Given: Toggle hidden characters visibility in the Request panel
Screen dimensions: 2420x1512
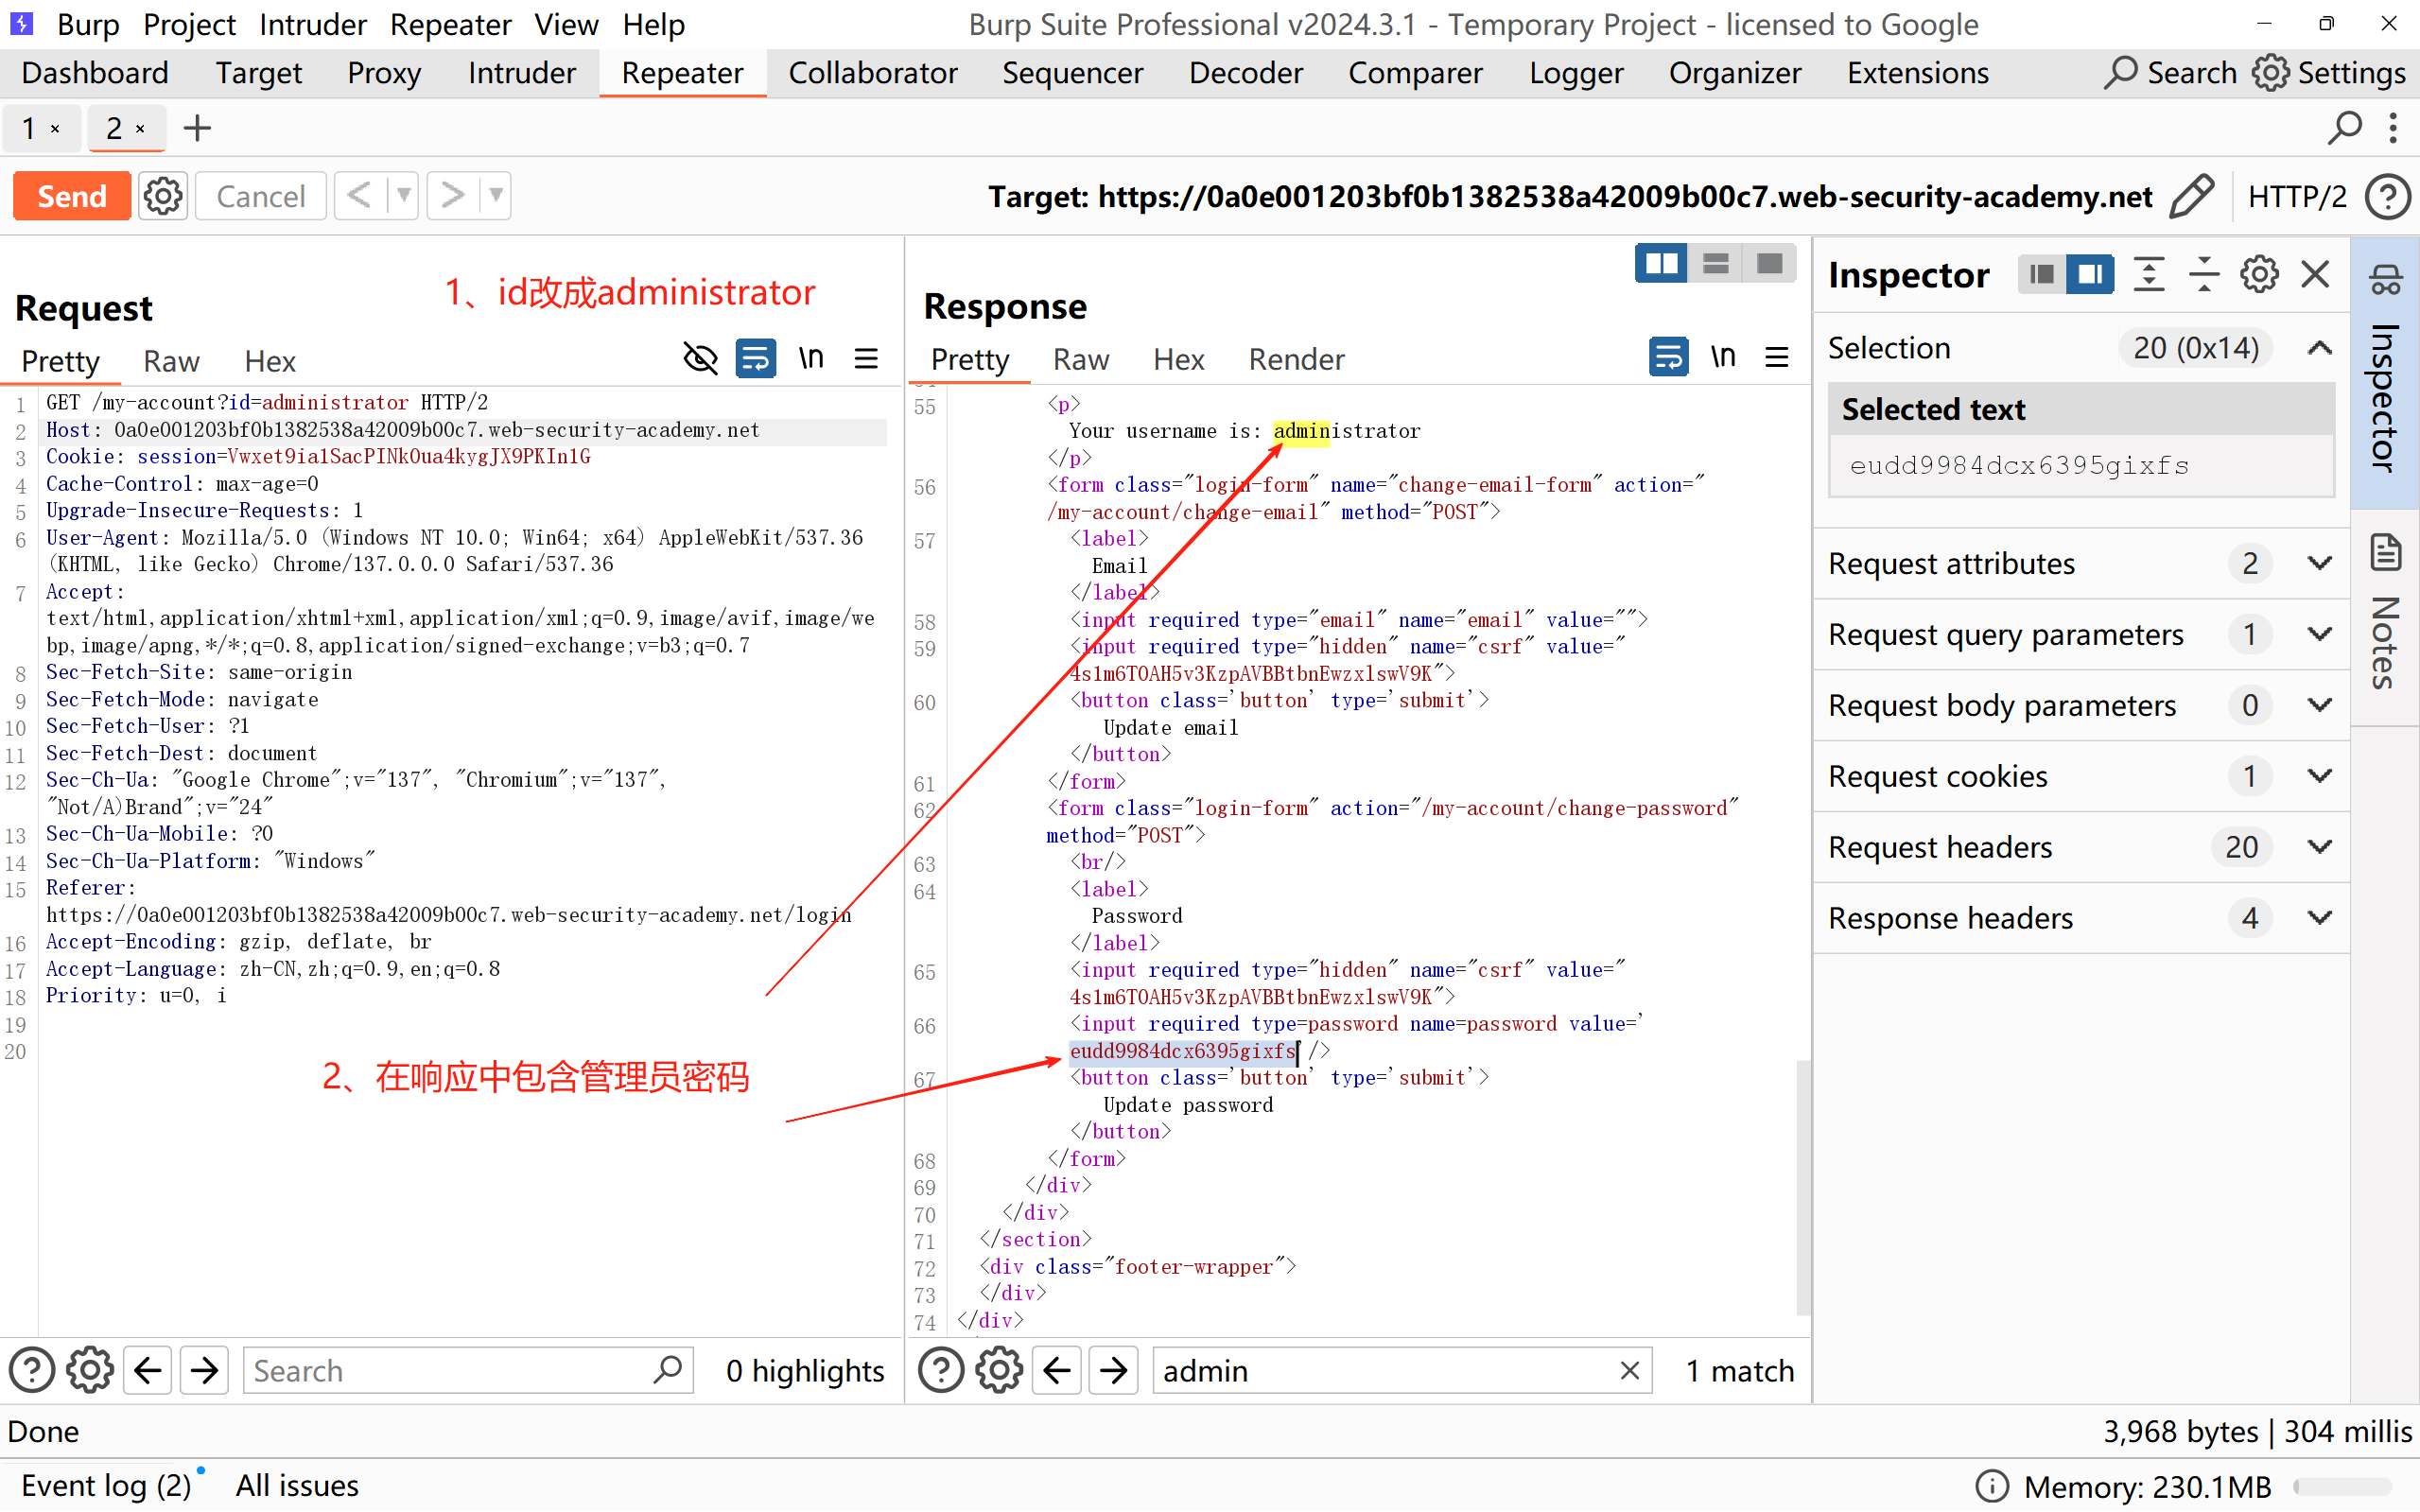Looking at the screenshot, I should click(700, 358).
